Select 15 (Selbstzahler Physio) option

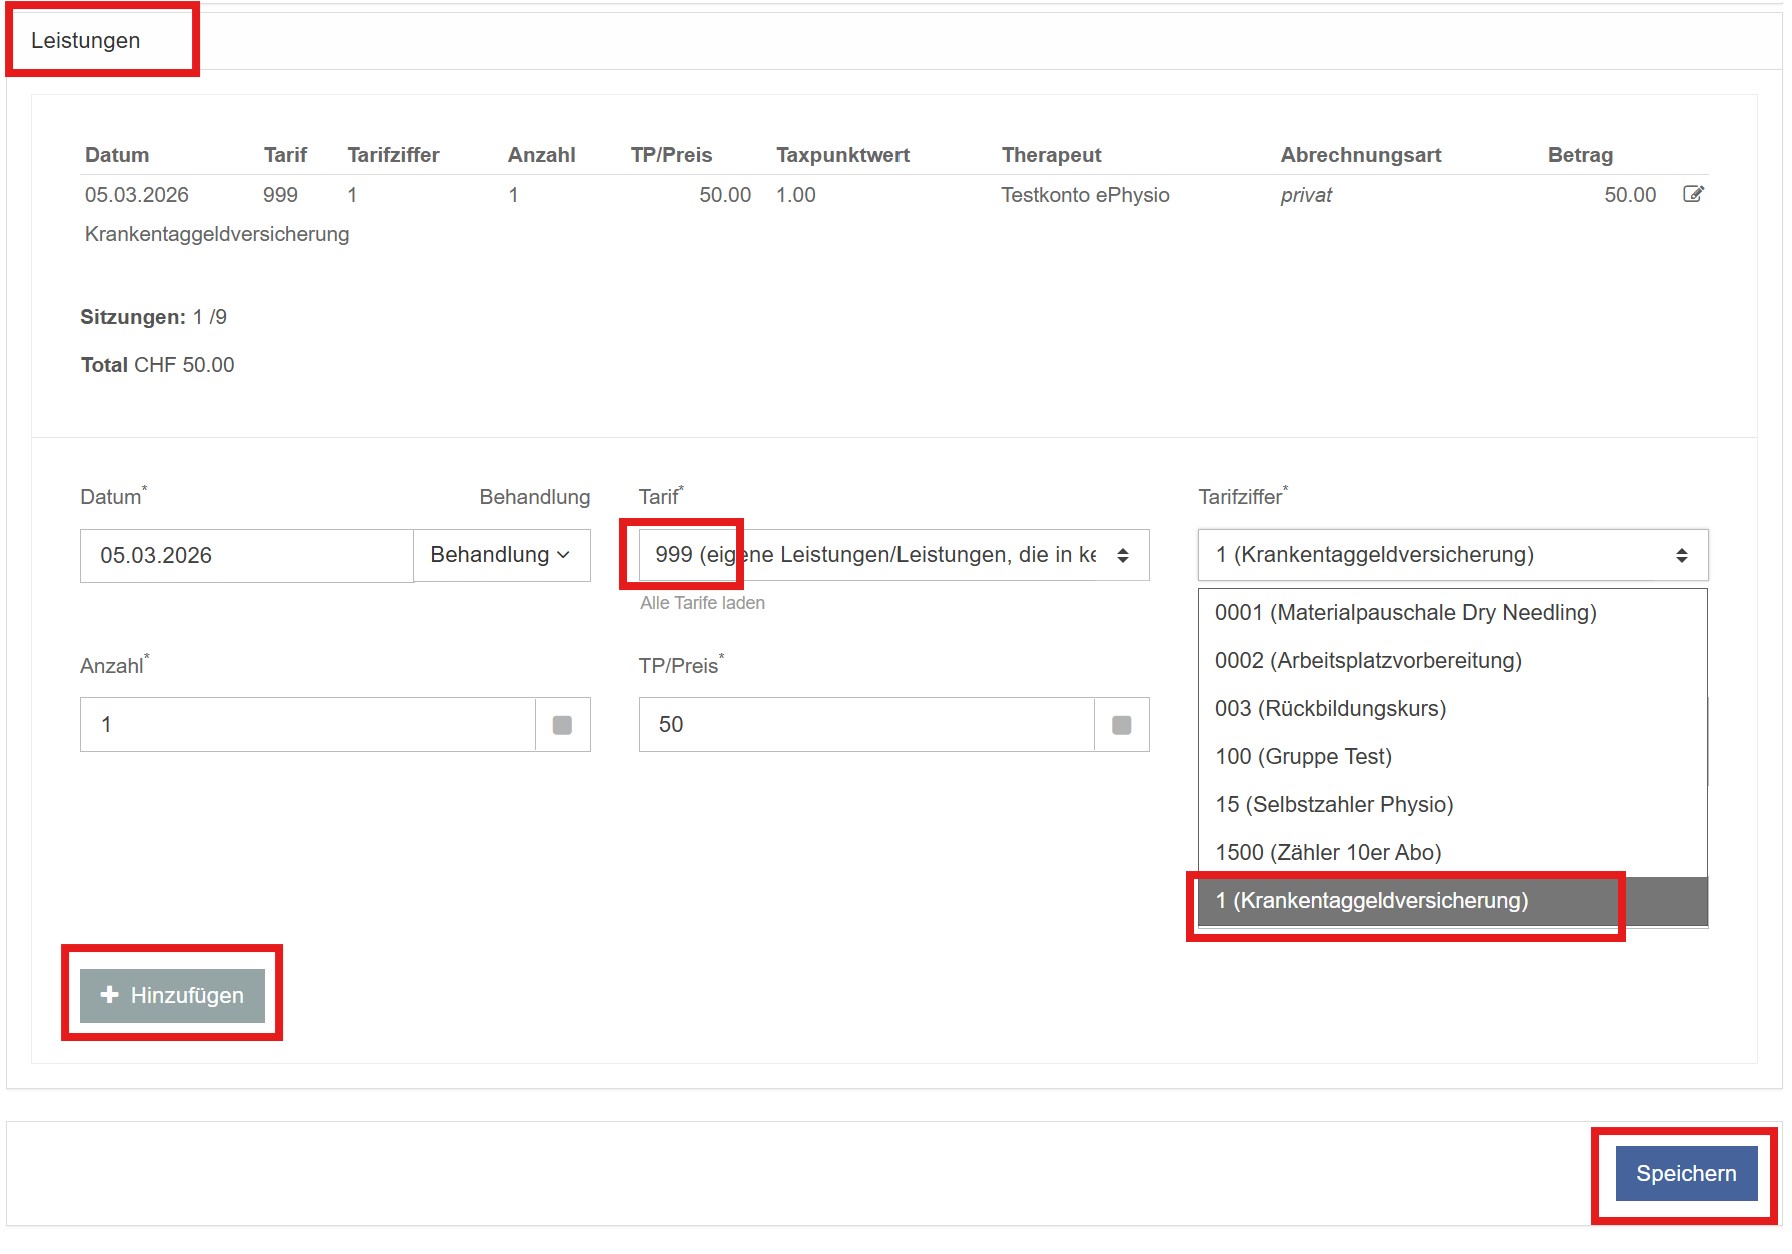click(x=1333, y=805)
